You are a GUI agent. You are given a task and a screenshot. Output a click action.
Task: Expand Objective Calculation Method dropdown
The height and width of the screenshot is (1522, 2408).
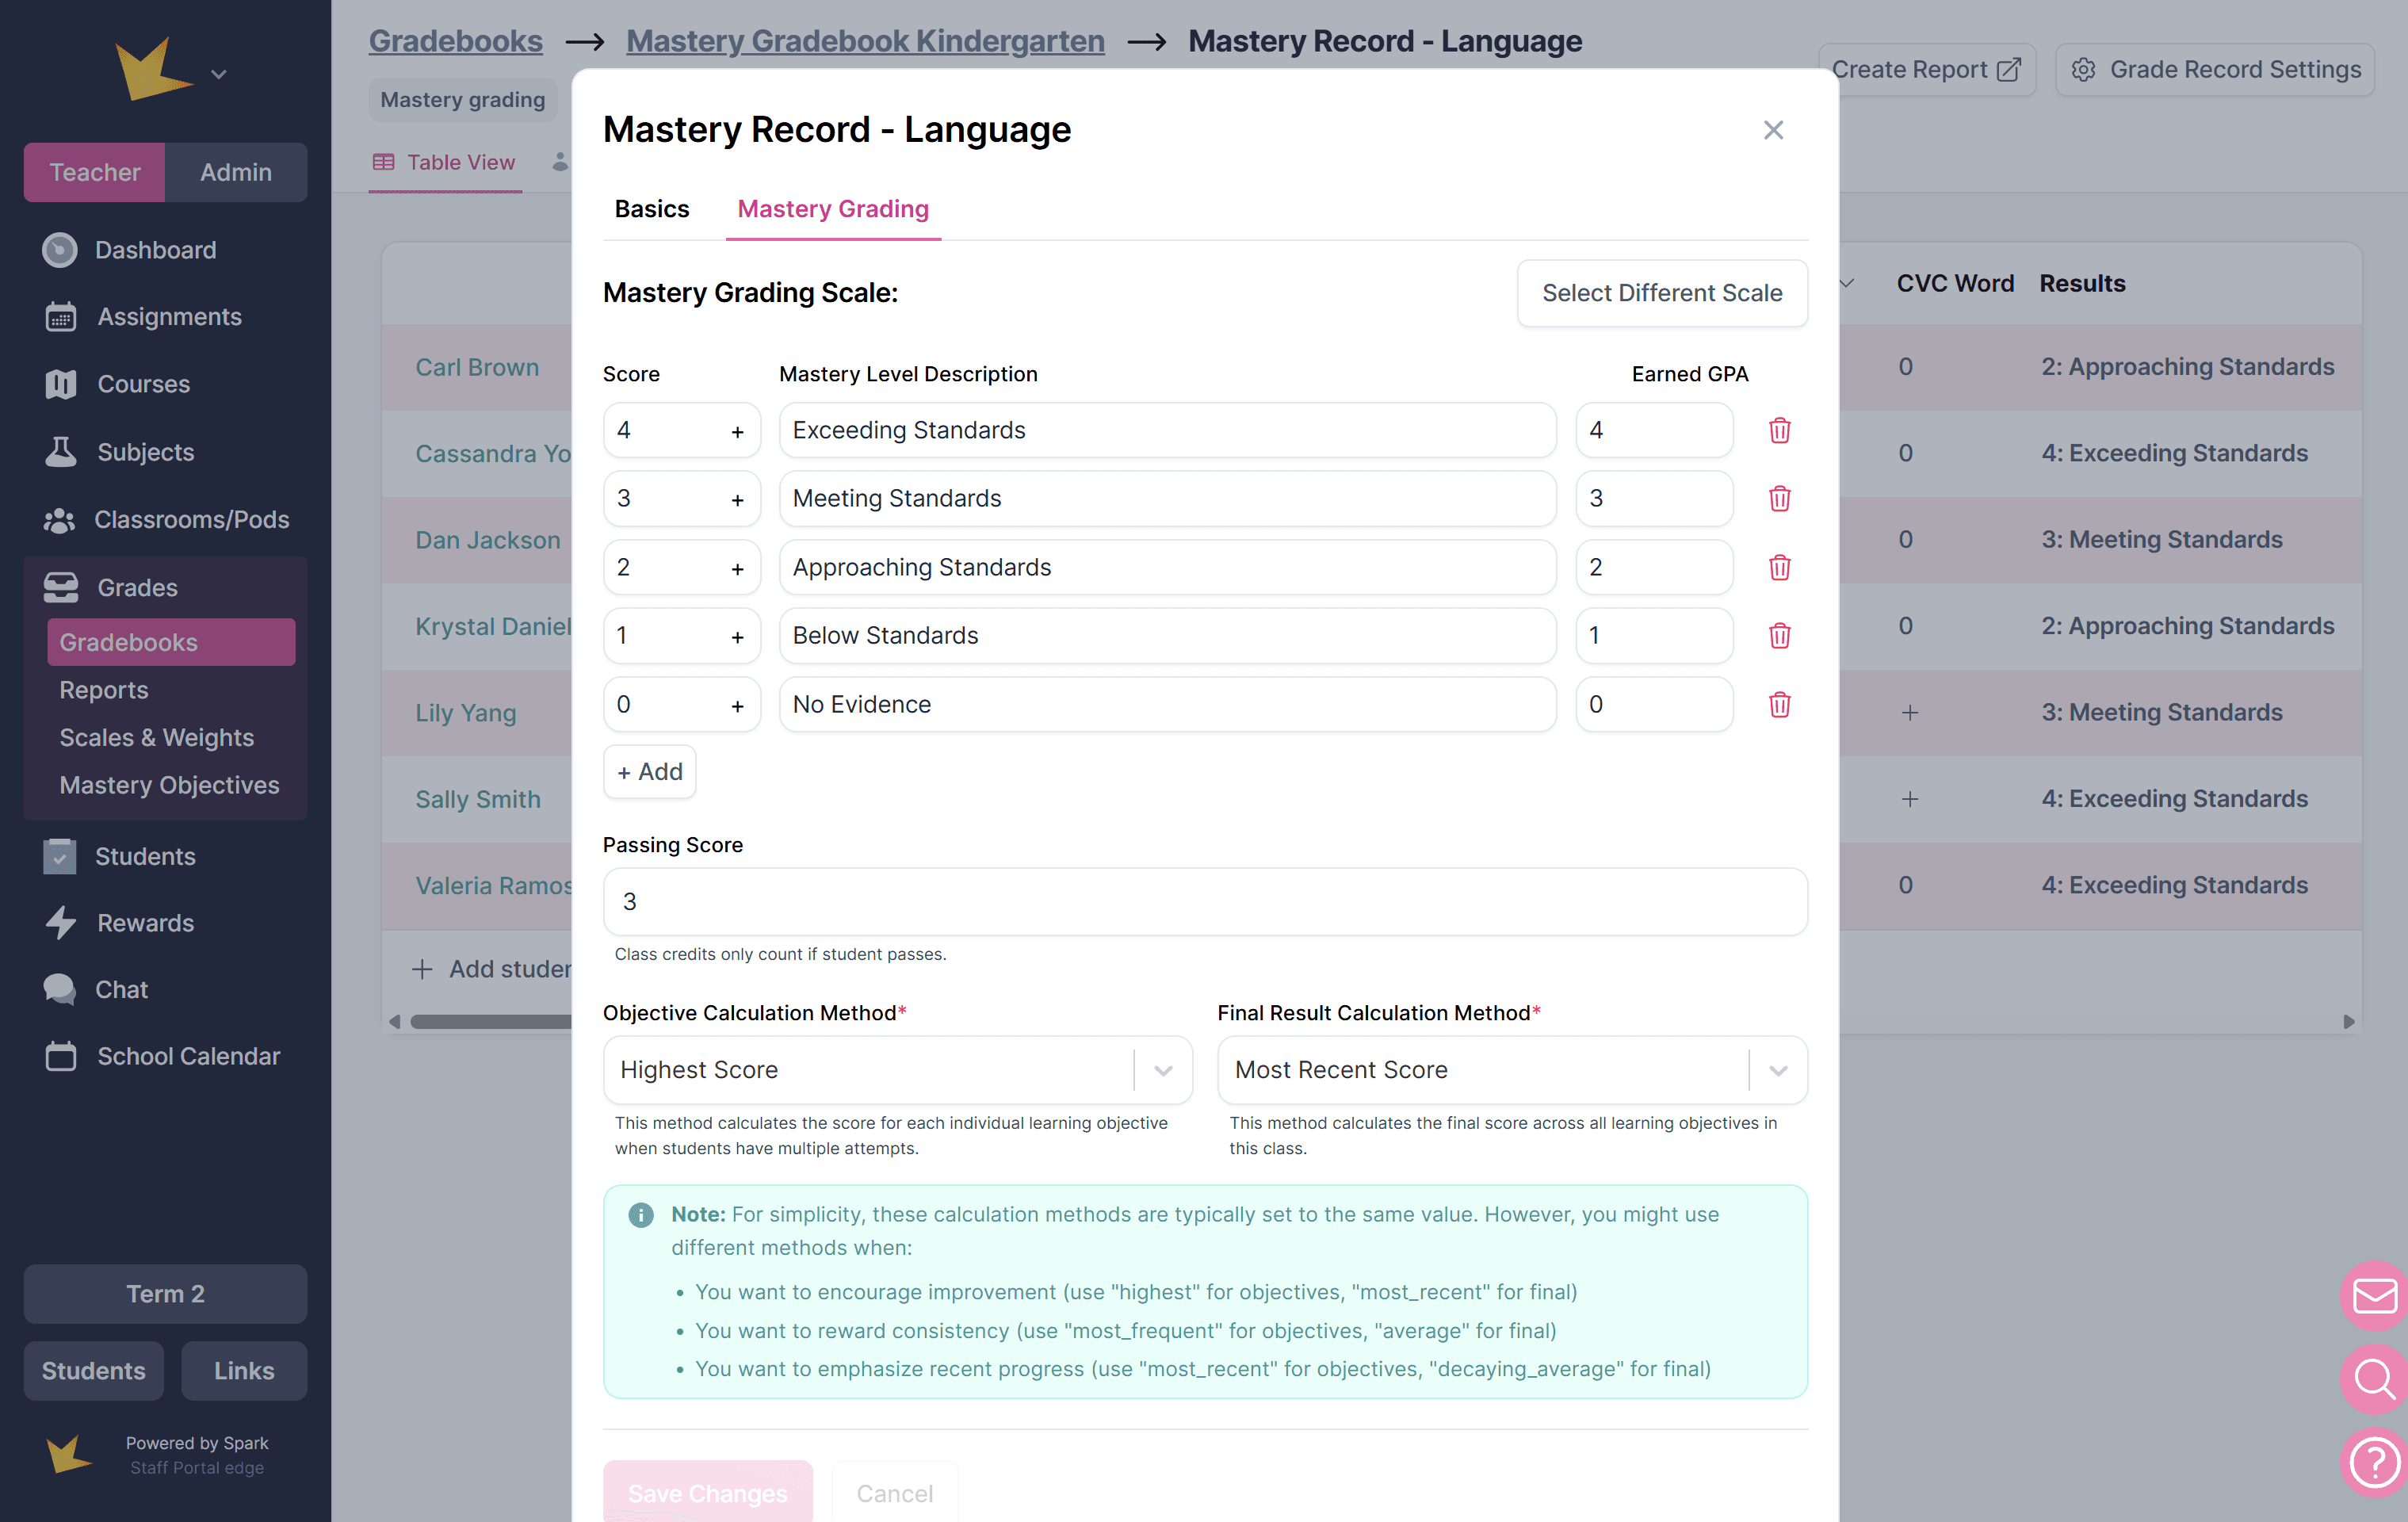[x=1163, y=1070]
